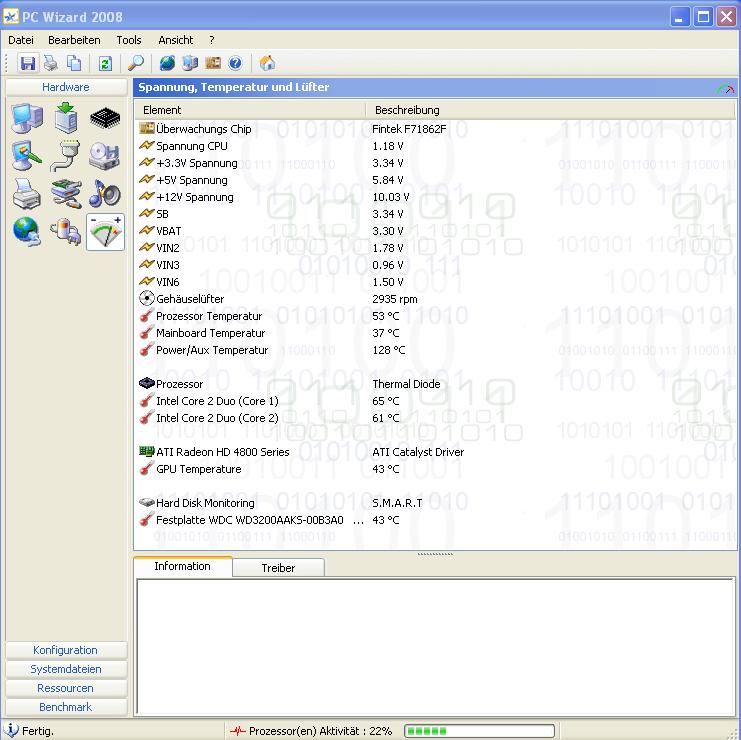Select the Gehäuselüfter row
The height and width of the screenshot is (740, 741).
tap(435, 299)
